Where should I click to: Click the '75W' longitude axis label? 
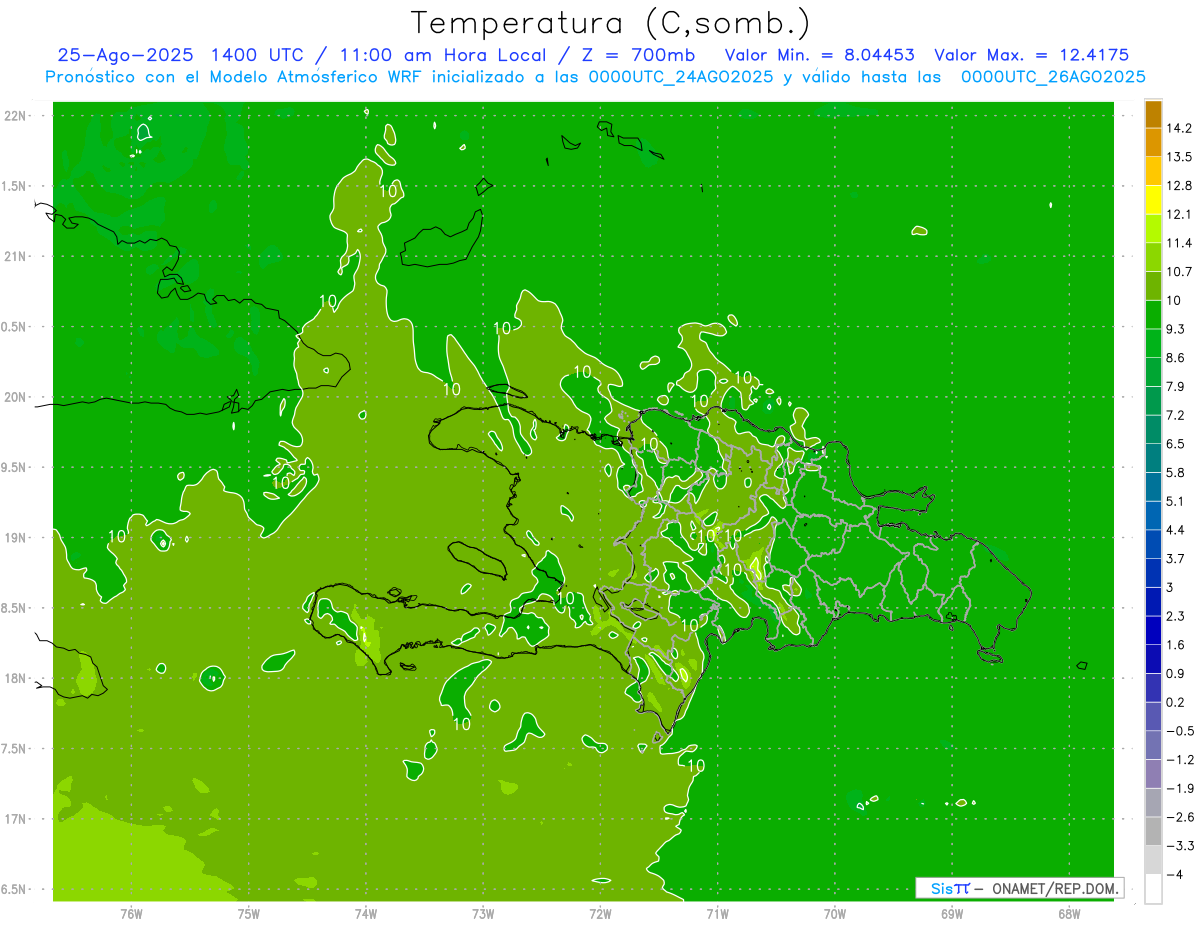tap(248, 913)
